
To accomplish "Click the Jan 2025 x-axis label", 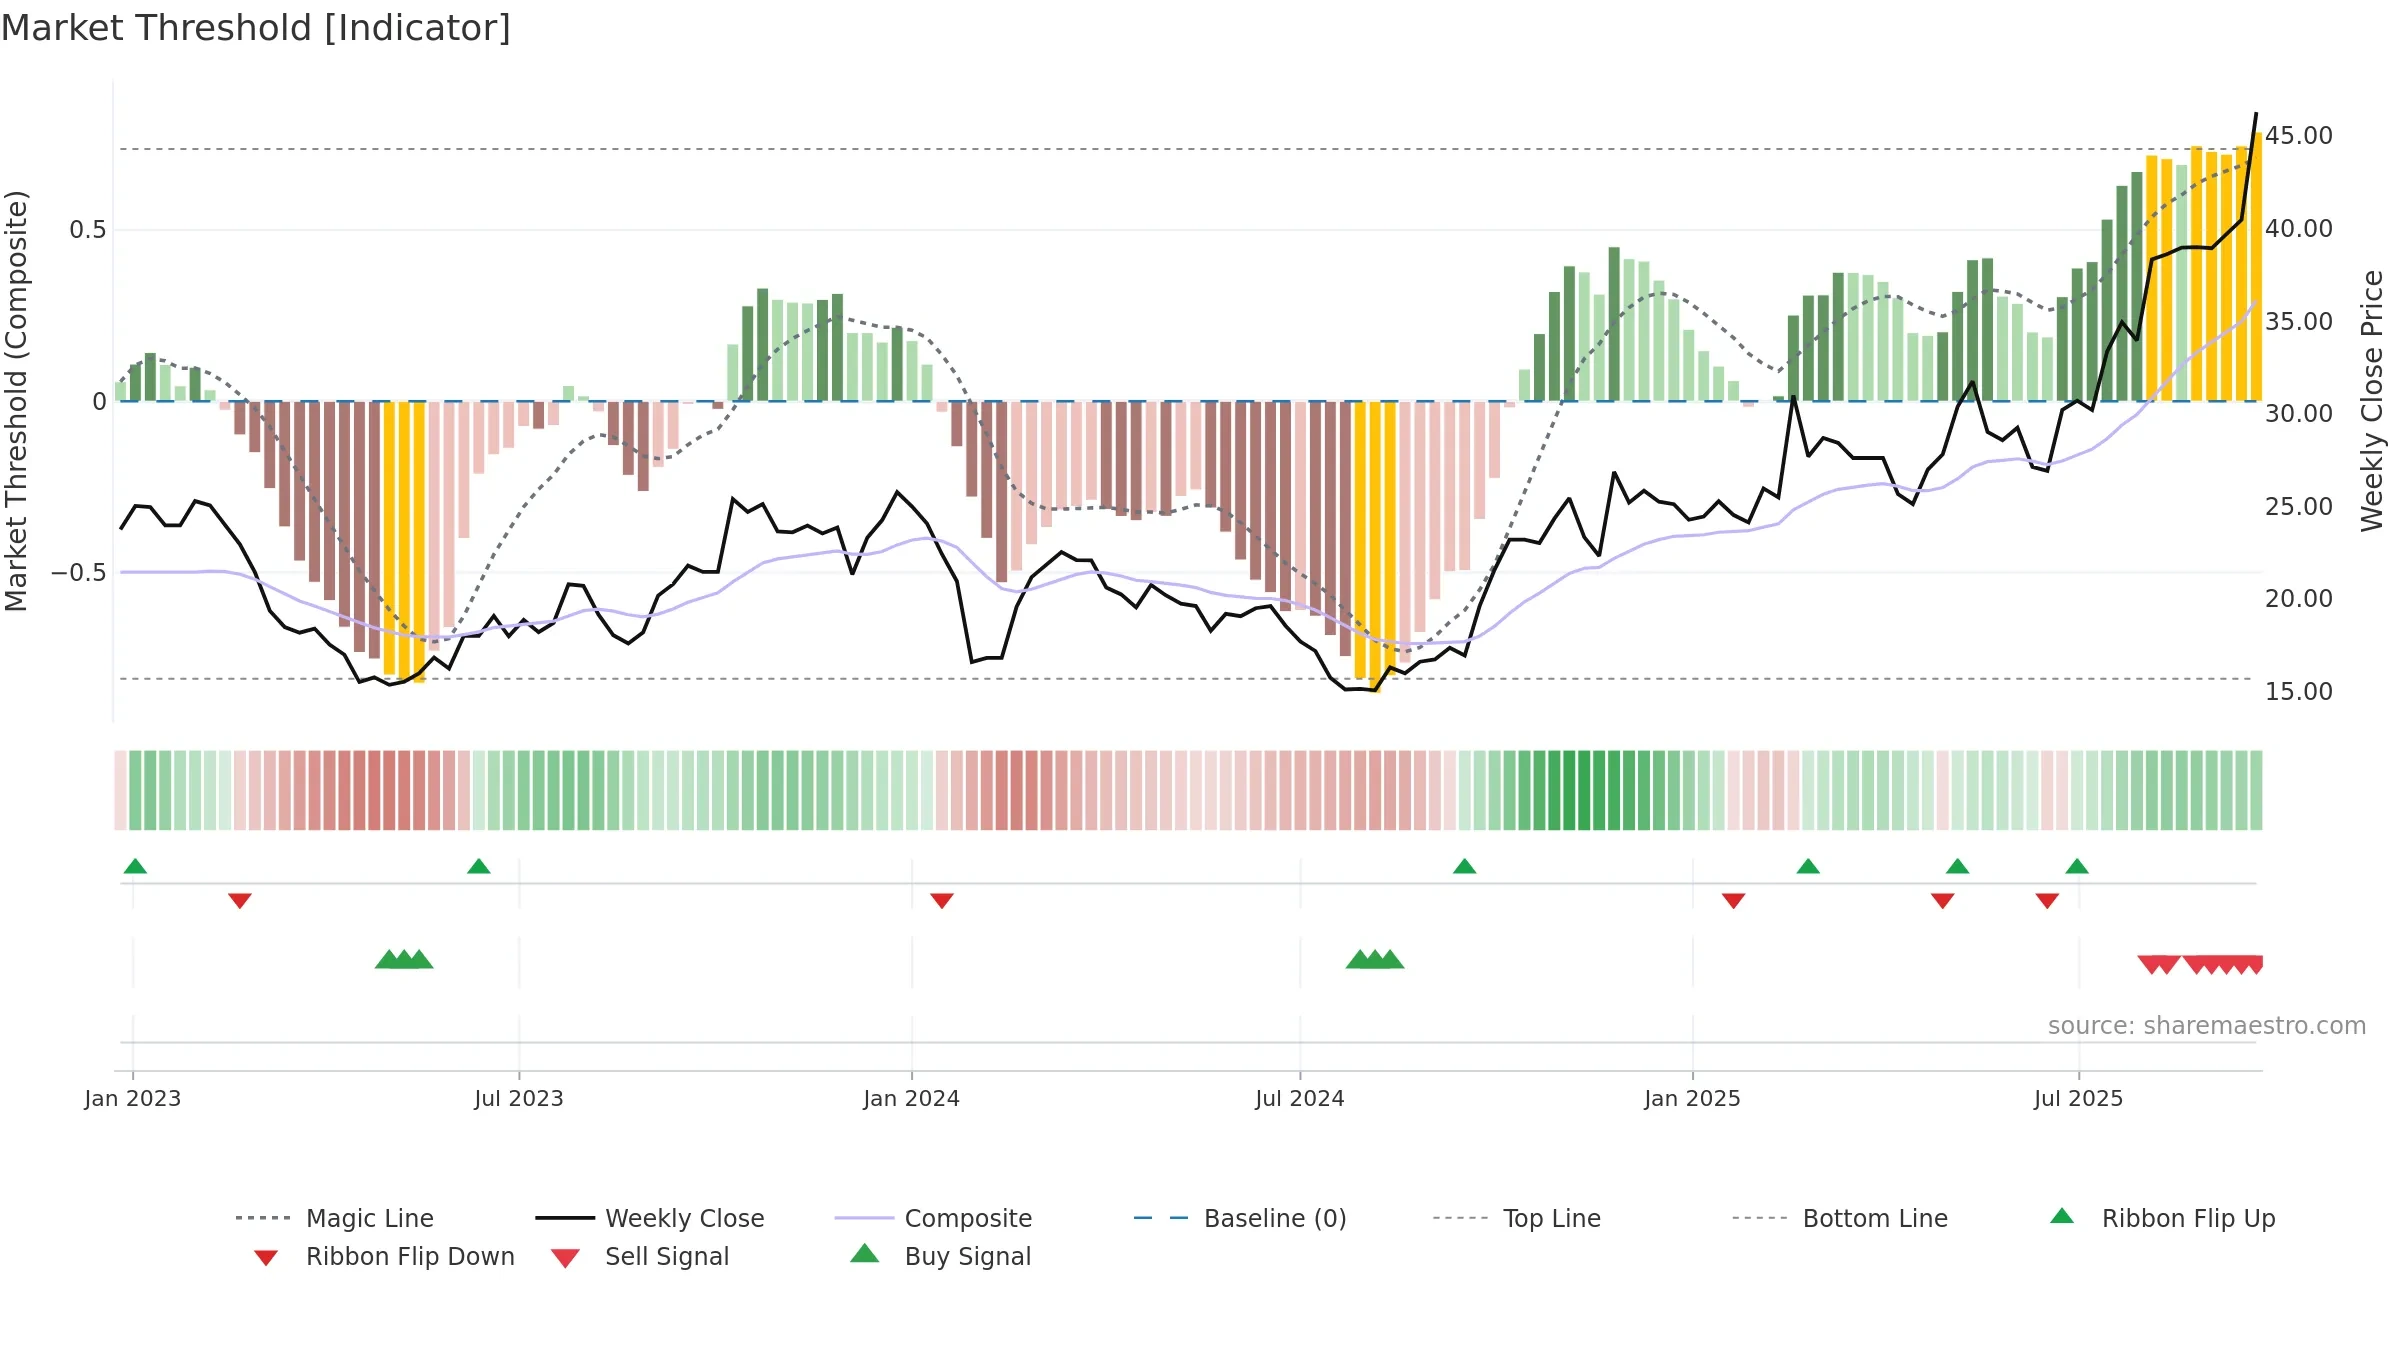I will [x=1693, y=1099].
